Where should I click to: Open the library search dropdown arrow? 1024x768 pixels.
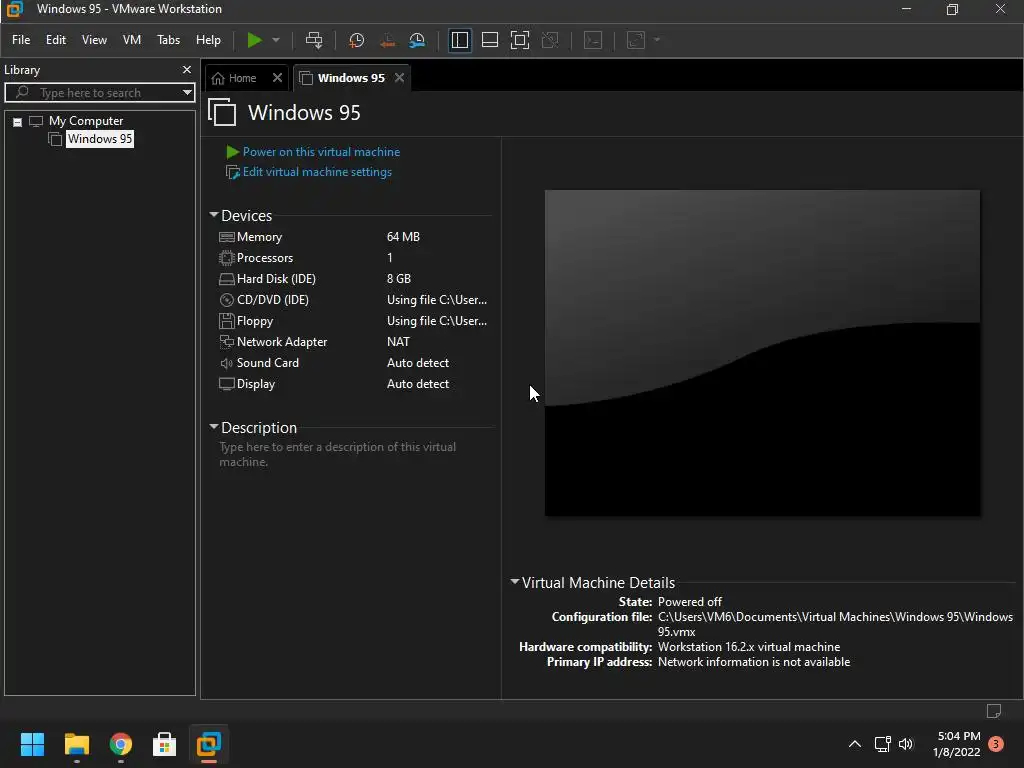187,93
